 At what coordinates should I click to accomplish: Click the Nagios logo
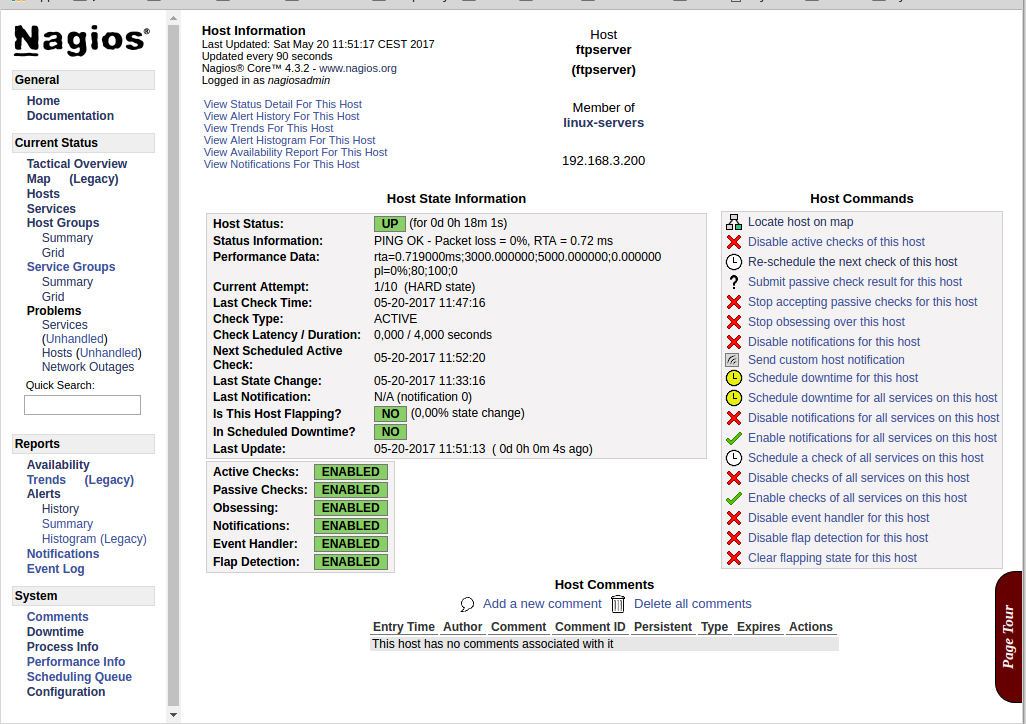click(82, 41)
